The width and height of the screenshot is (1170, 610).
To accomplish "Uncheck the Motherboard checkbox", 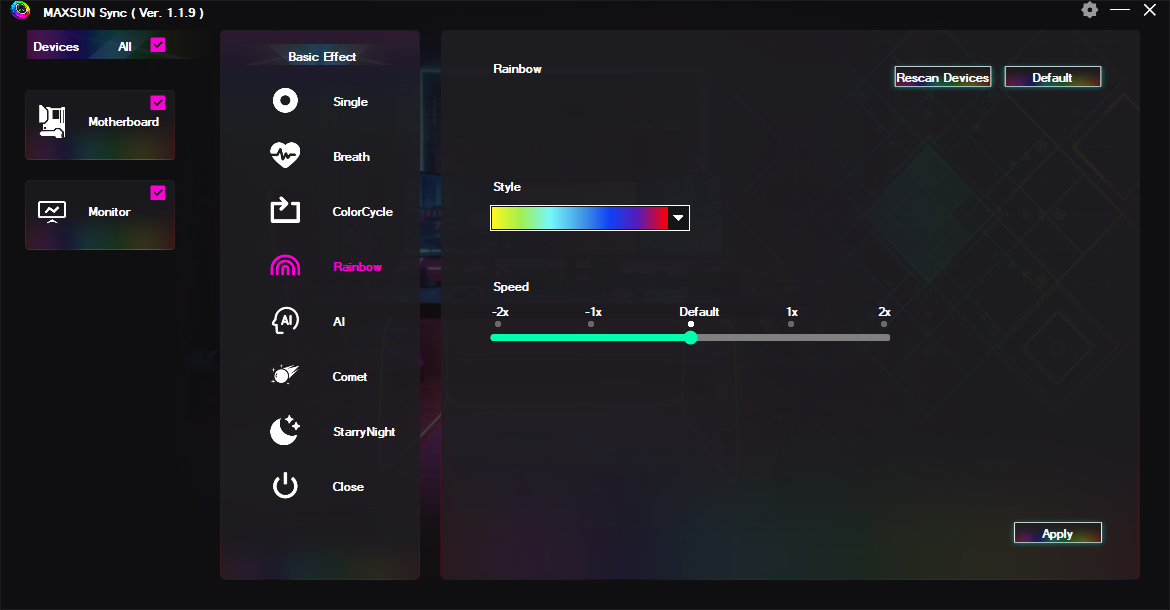I will (157, 103).
